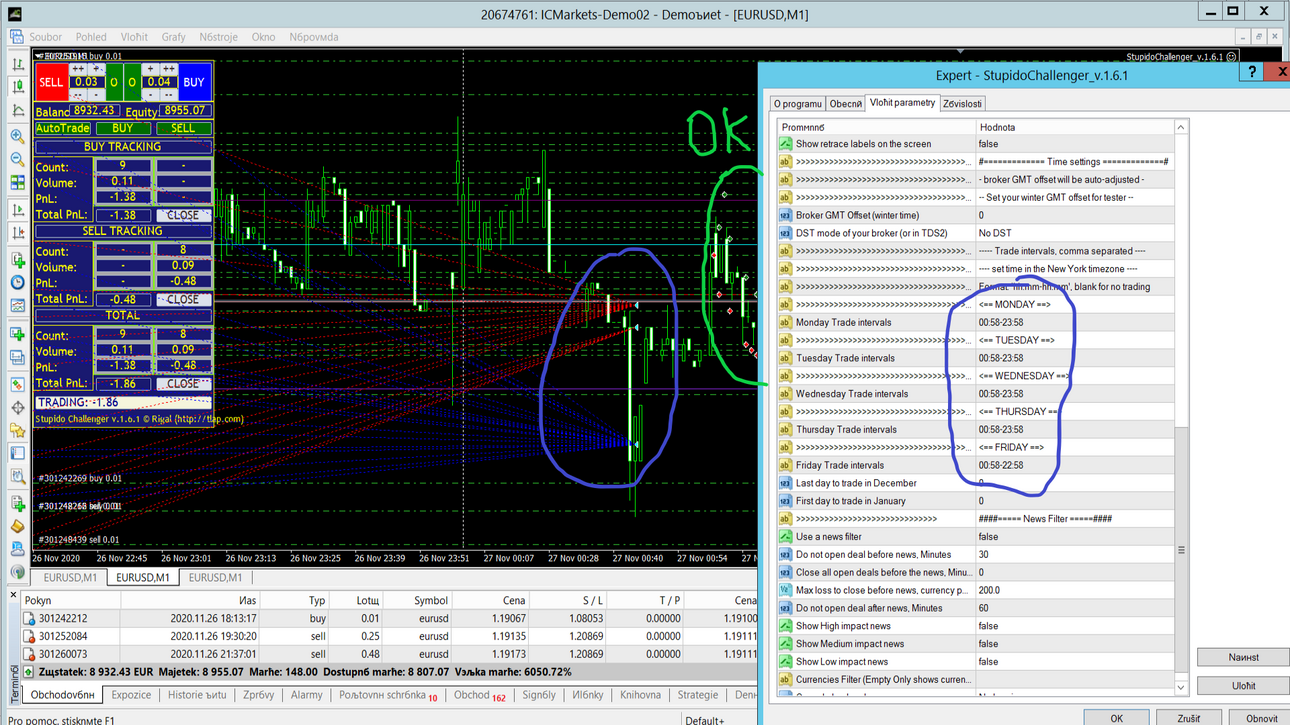The image size is (1290, 725).
Task: Click the MetaEditor yellow icon
Action: (x=17, y=525)
